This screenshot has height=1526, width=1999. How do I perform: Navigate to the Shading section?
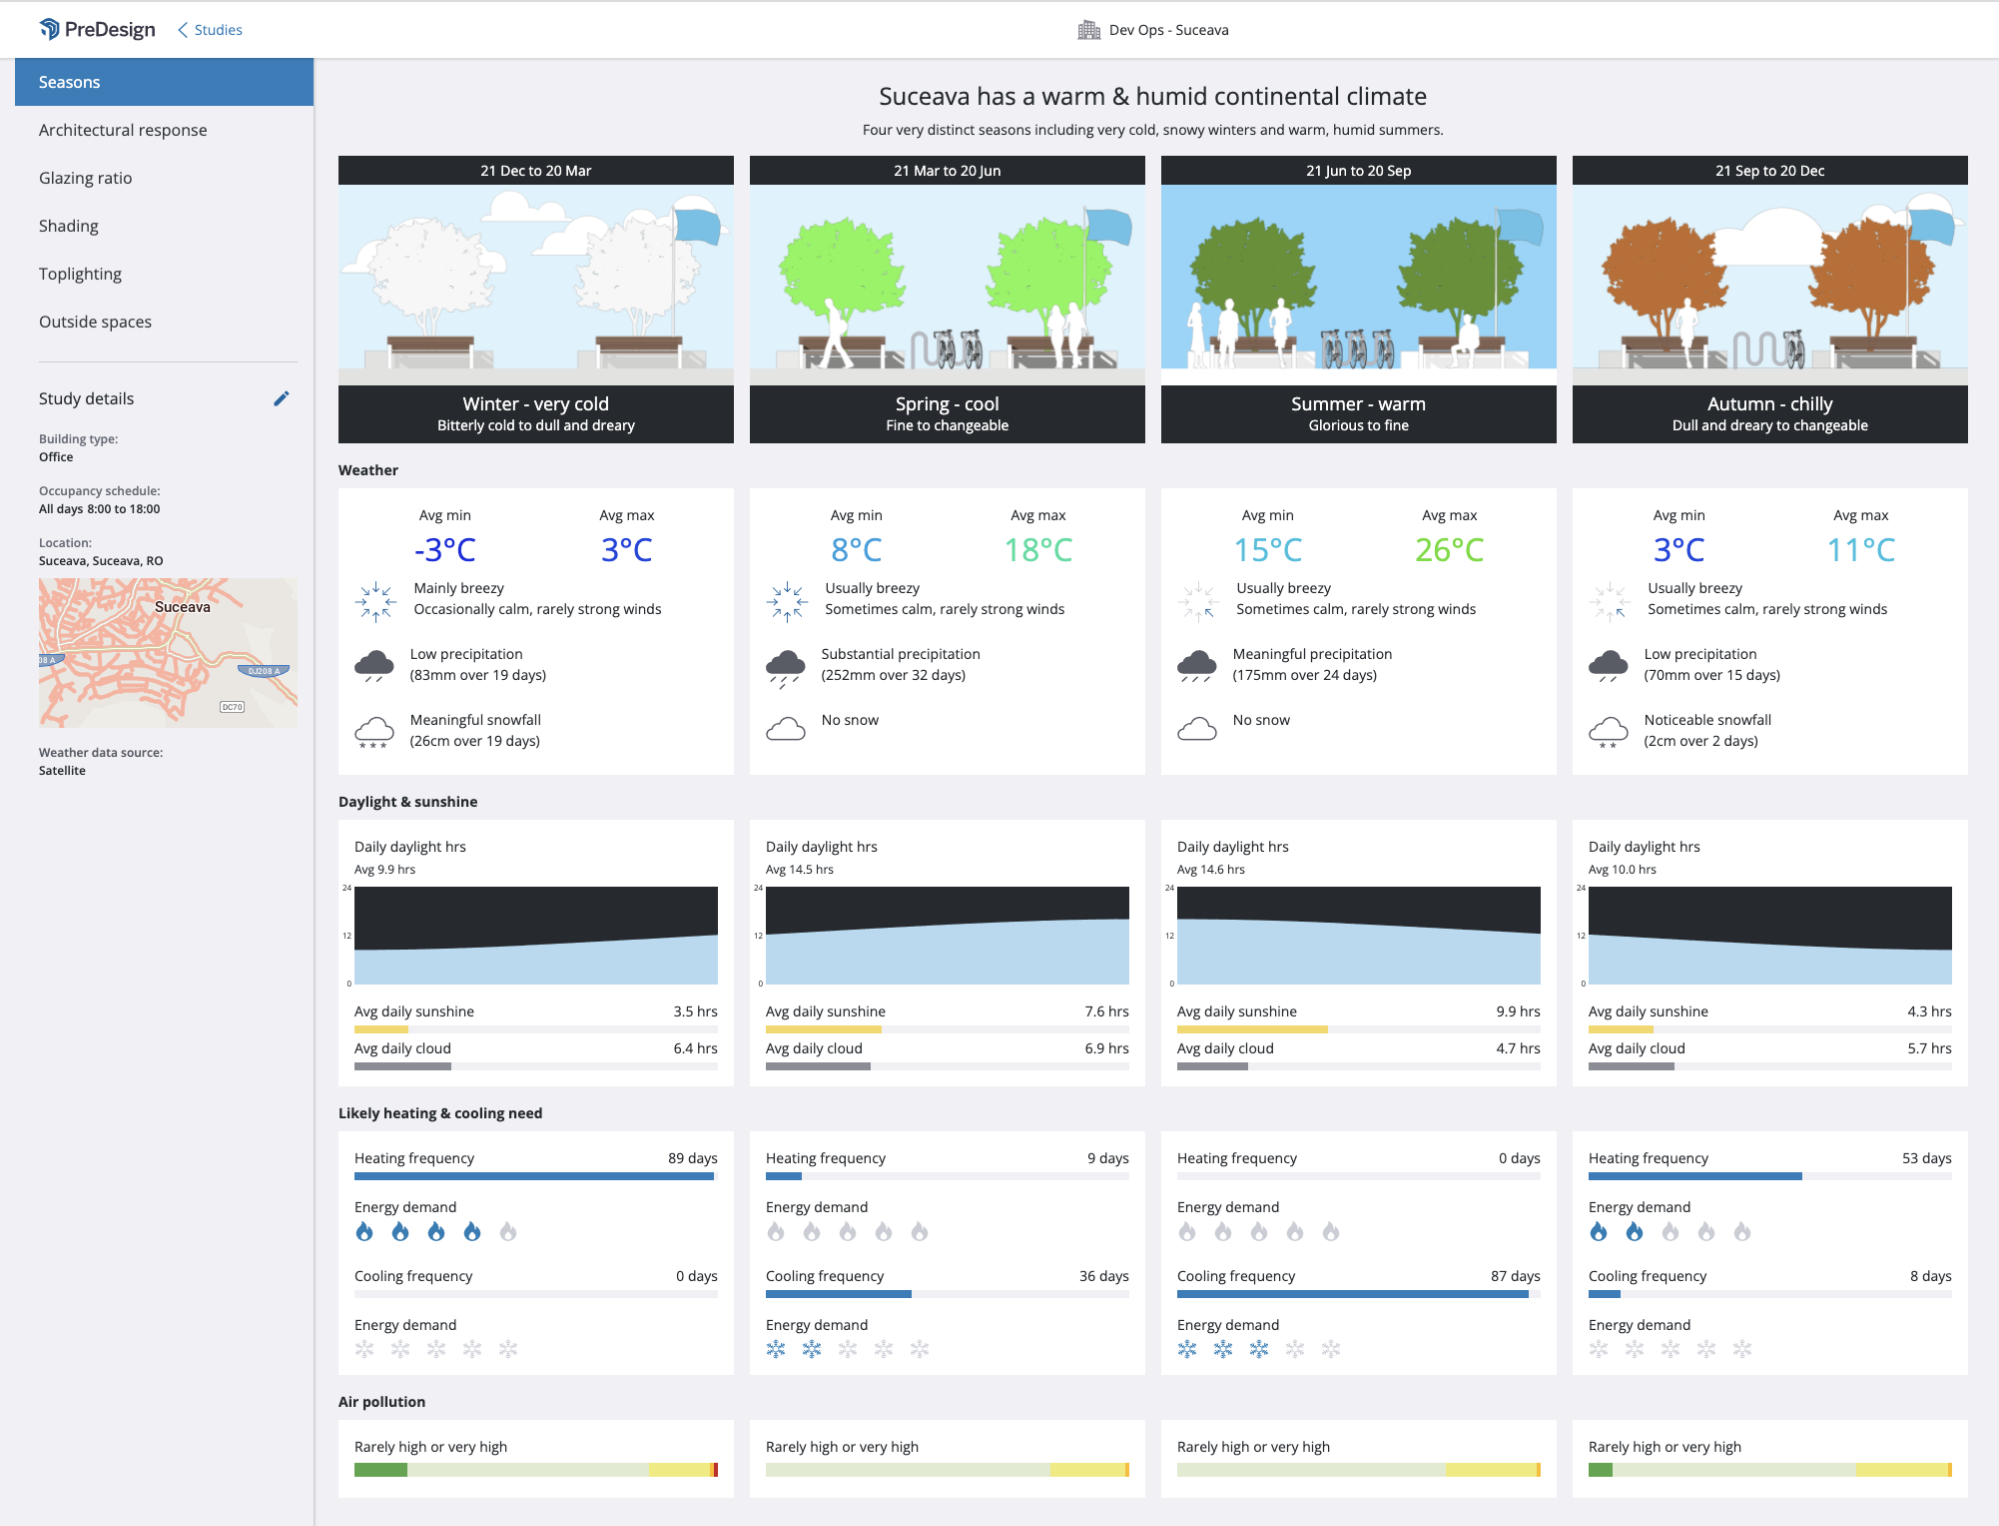pyautogui.click(x=69, y=226)
